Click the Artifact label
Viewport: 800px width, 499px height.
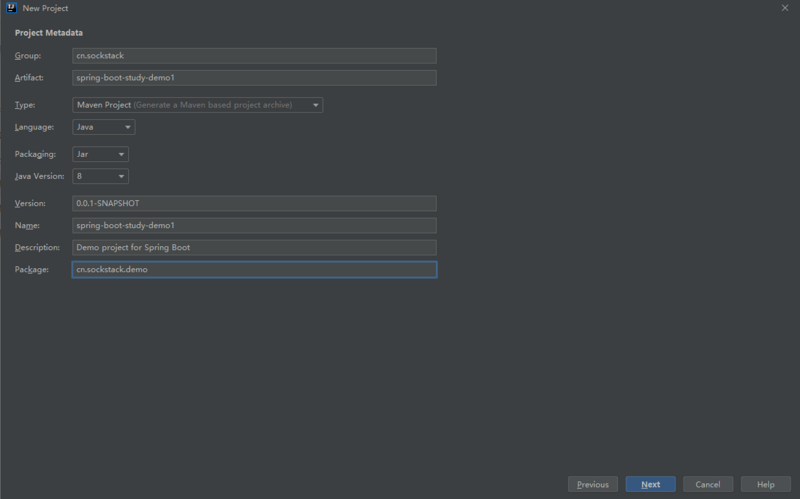click(29, 78)
